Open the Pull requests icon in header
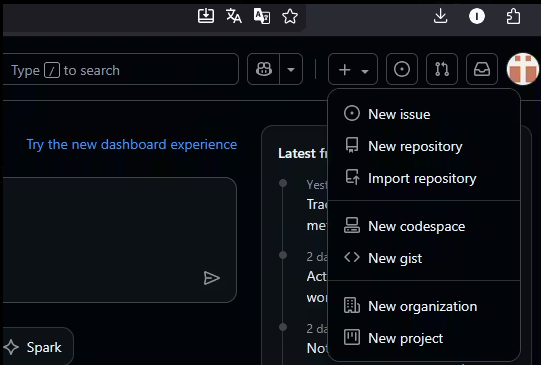Screen dimensions: 541x365 pos(442,69)
